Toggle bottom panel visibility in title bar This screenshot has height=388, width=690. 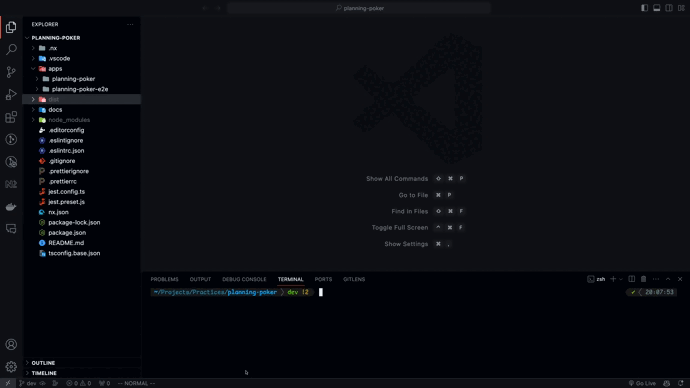click(x=657, y=8)
